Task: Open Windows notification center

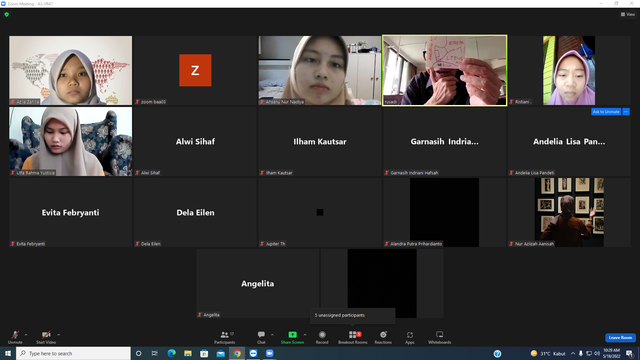Action: coord(629,353)
